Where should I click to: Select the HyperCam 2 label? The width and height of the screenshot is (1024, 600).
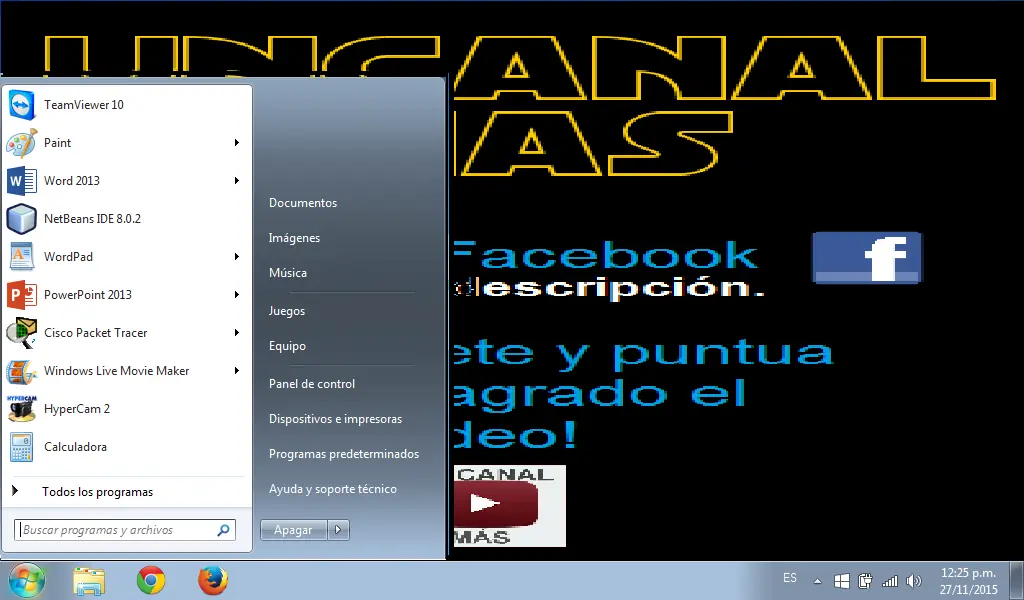pos(76,409)
